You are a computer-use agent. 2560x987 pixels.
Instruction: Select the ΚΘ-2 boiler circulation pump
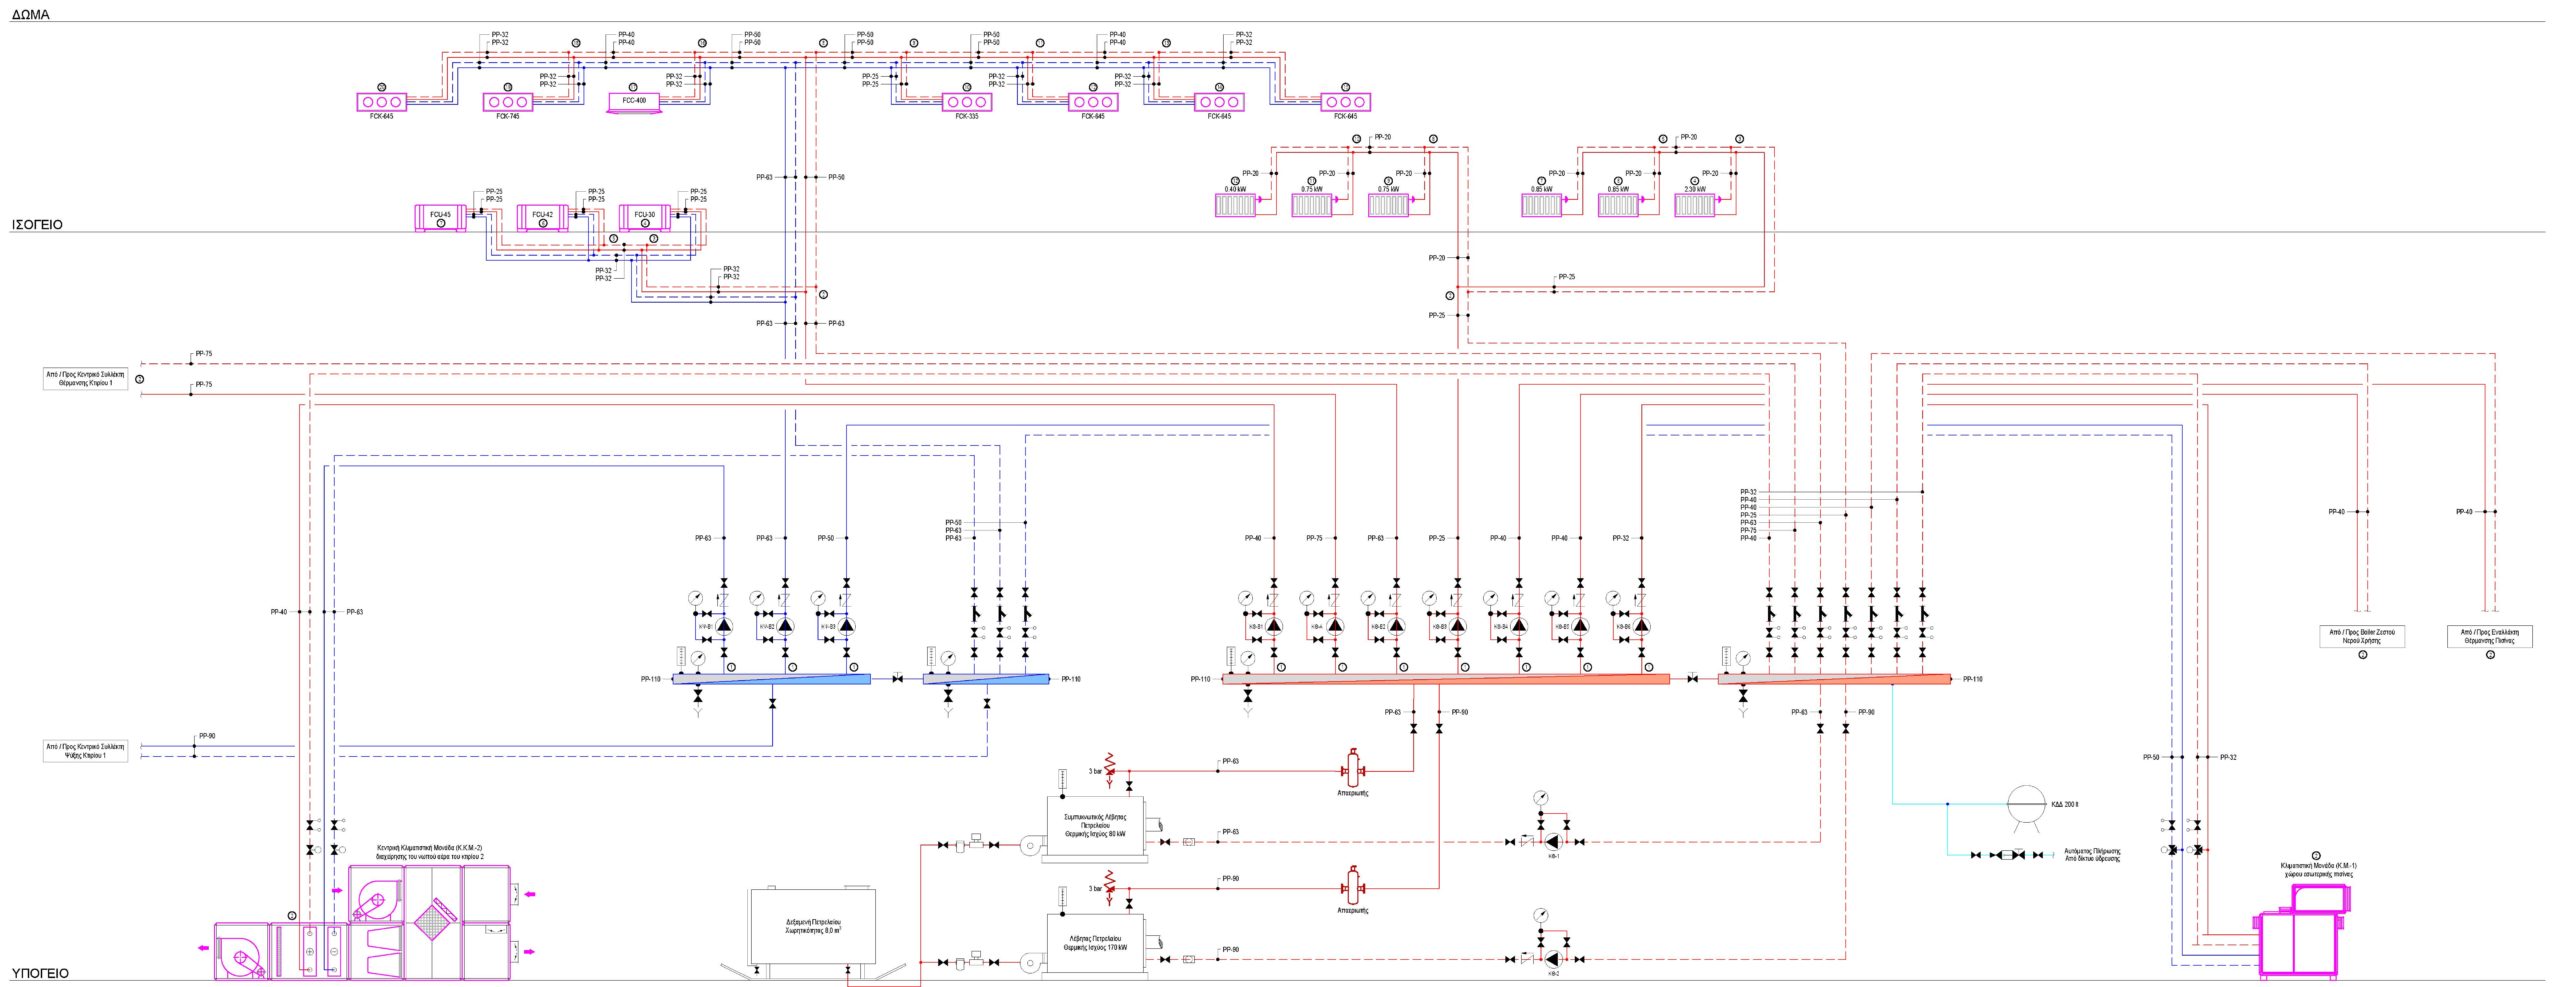tap(1552, 959)
